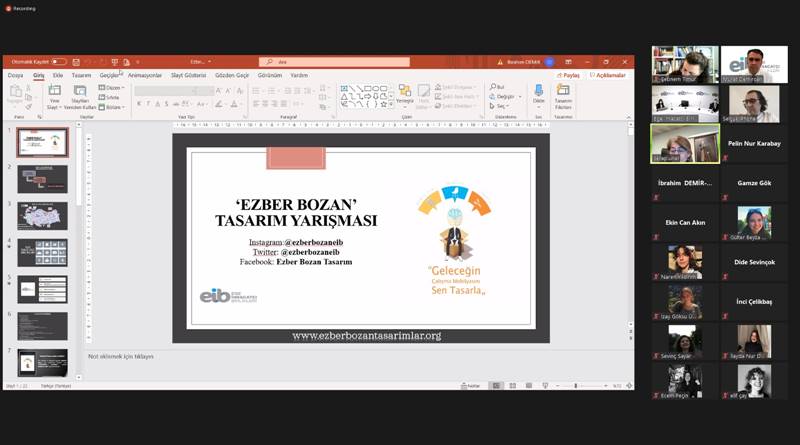Viewport: 800px width, 445px height.
Task: Switch to Slide Sorter view icon
Action: point(513,386)
